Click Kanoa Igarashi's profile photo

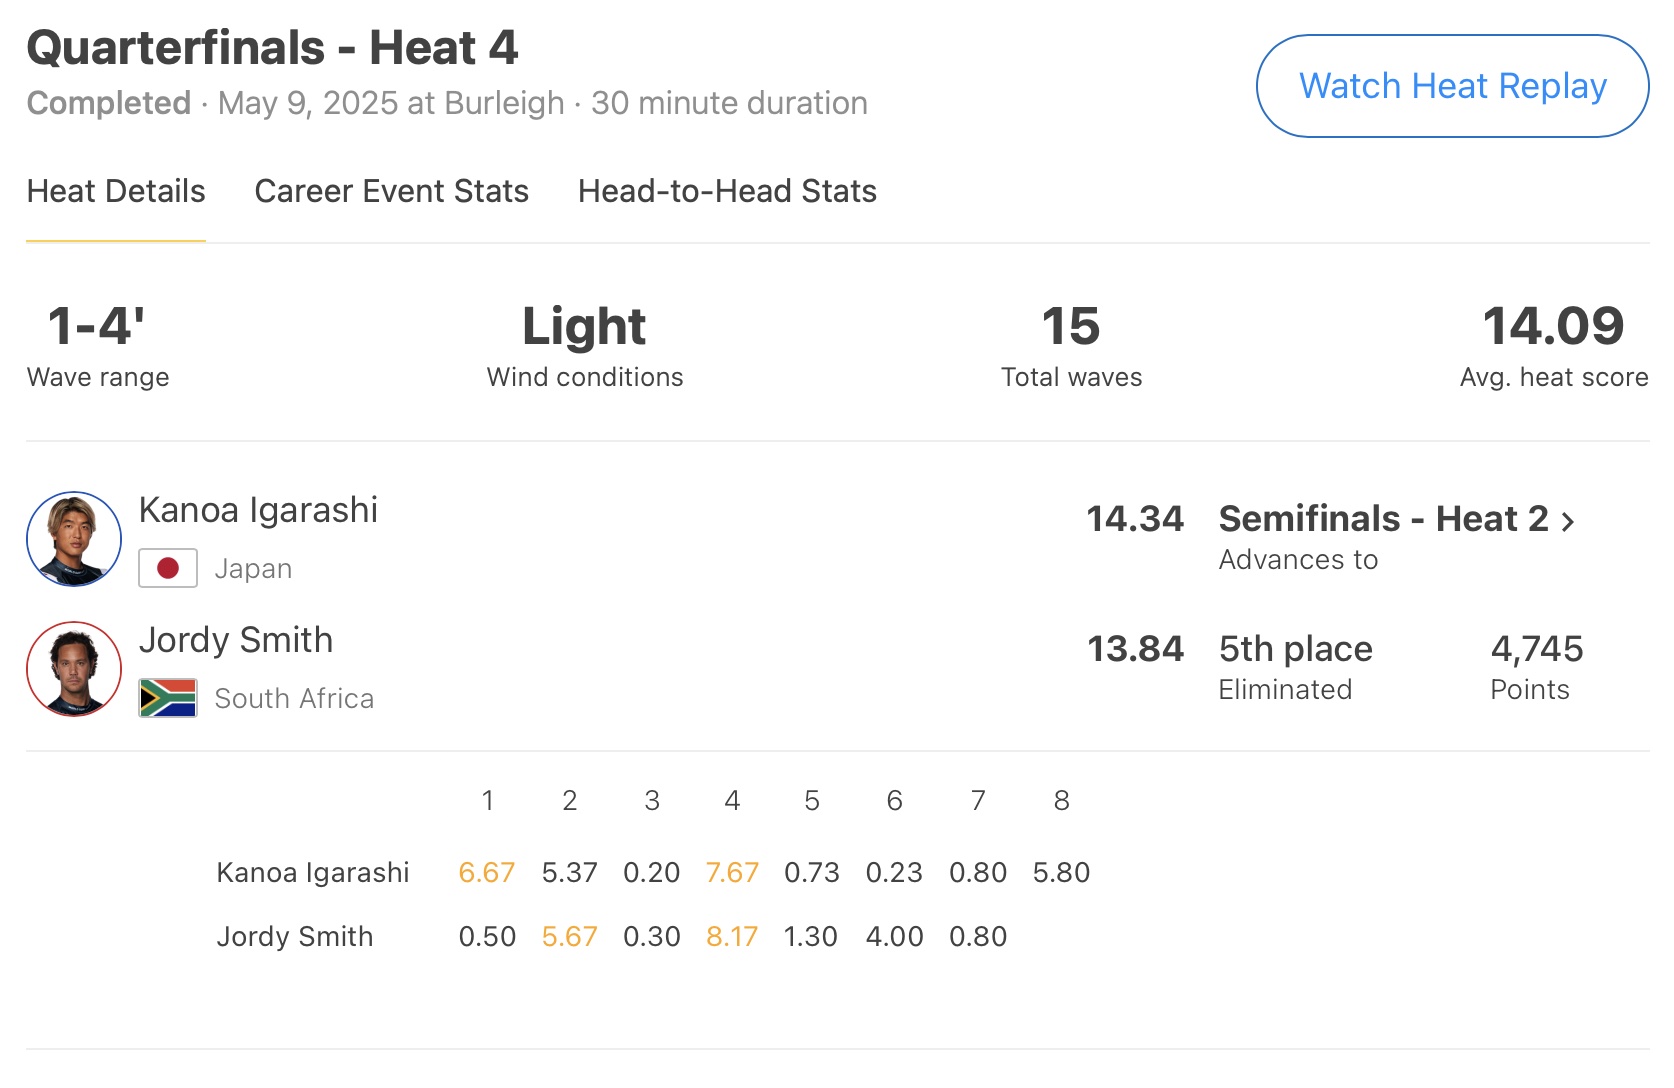(74, 539)
